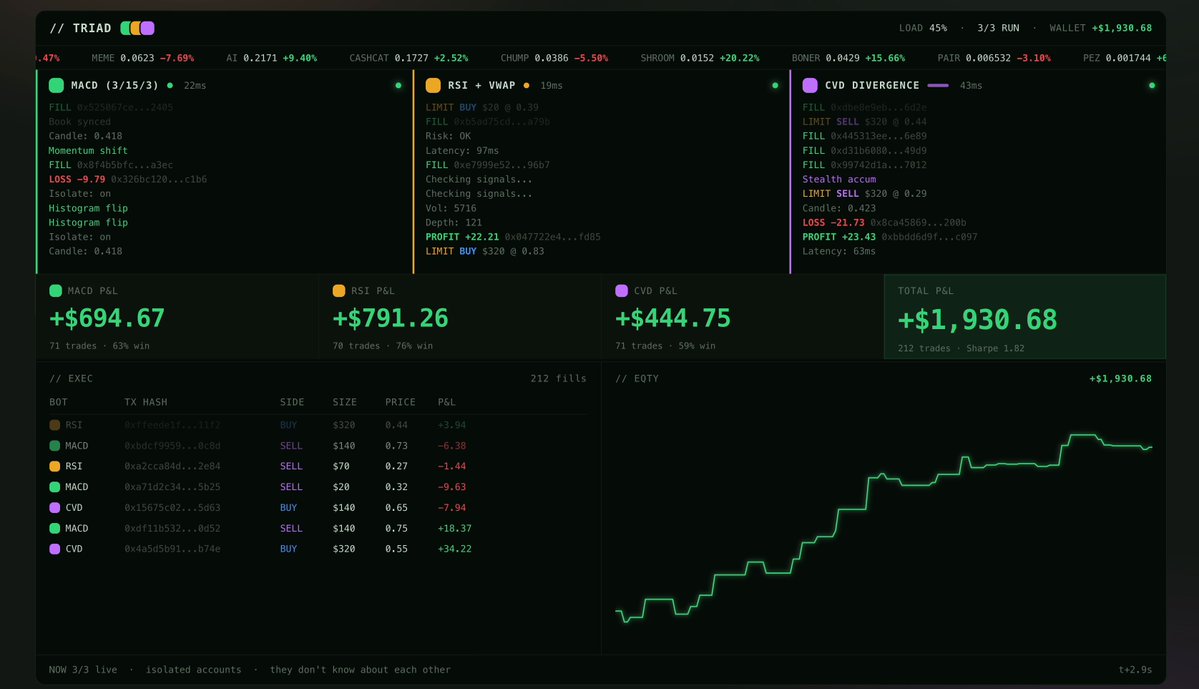This screenshot has height=689, width=1199.
Task: Click the CHUMP 0.0386 ticker entry
Action: 554,58
